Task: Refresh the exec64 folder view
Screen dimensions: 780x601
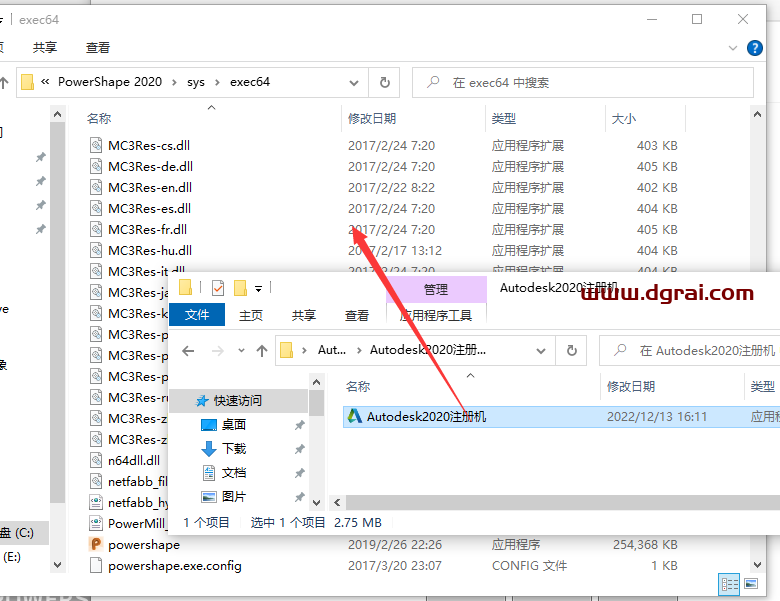Action: 385,82
